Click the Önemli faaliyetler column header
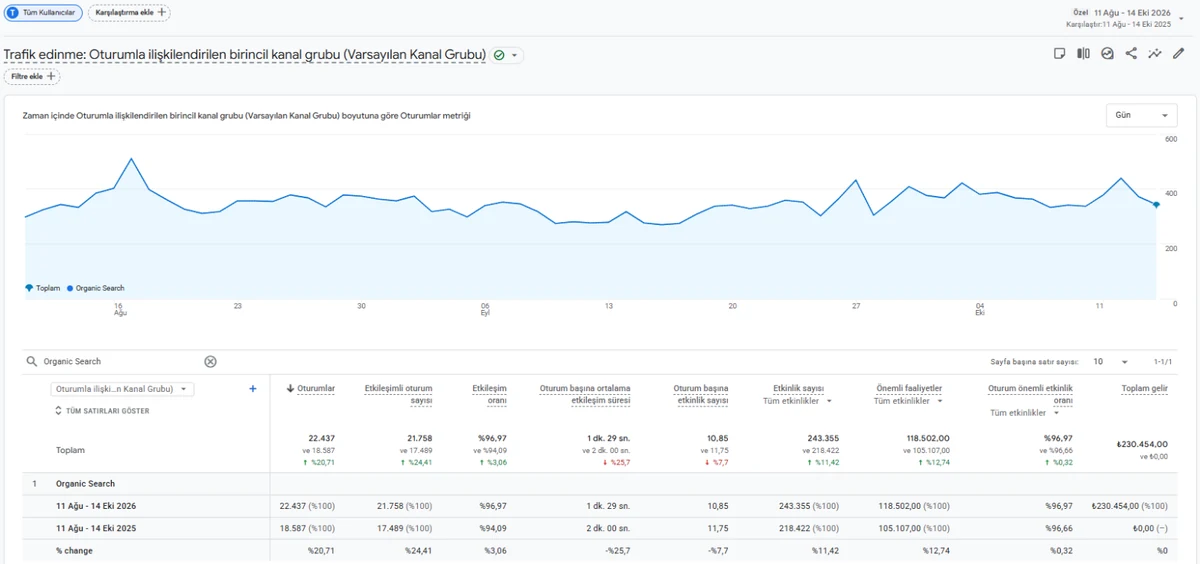1200x564 pixels. [909, 388]
